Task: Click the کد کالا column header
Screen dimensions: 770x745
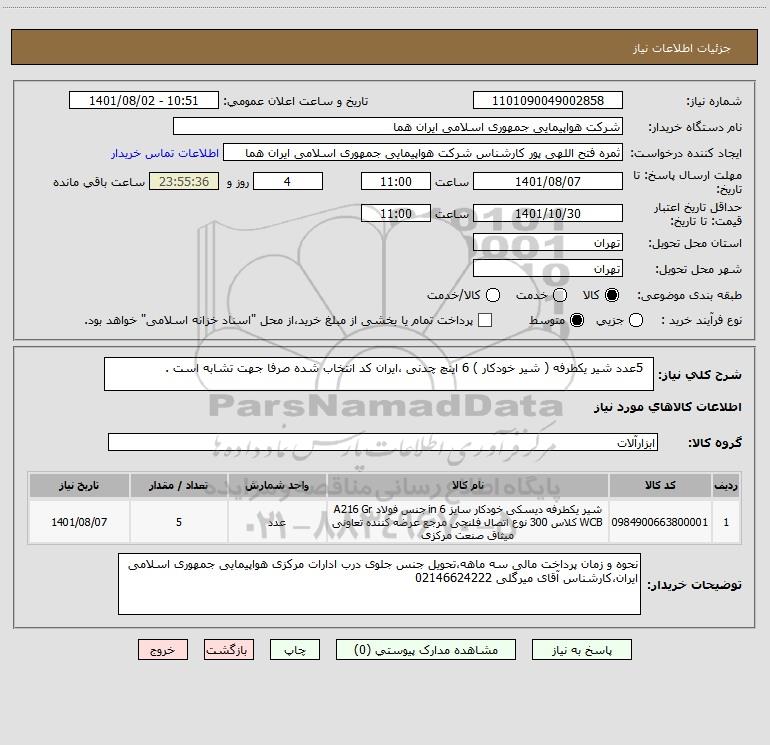Action: pos(660,485)
